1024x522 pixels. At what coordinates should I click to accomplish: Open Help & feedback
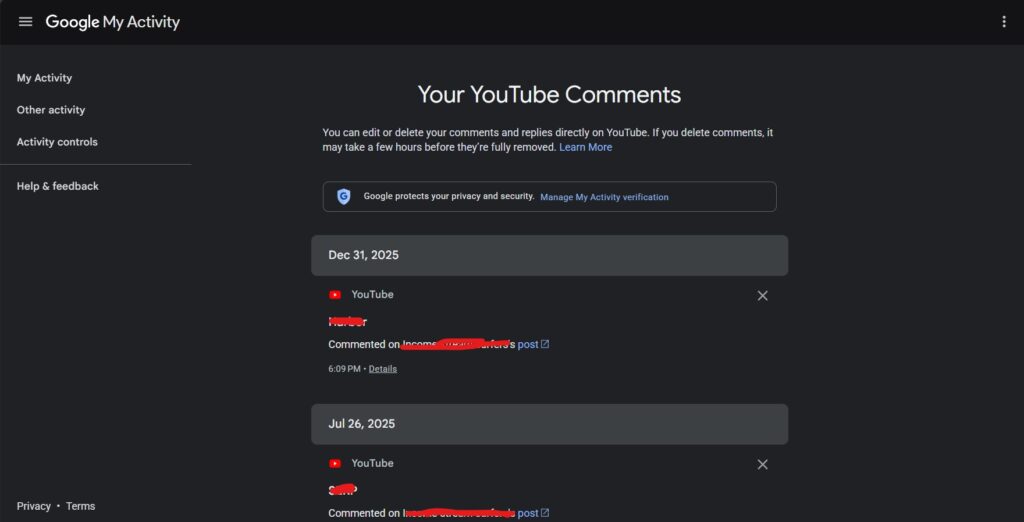[x=57, y=186]
